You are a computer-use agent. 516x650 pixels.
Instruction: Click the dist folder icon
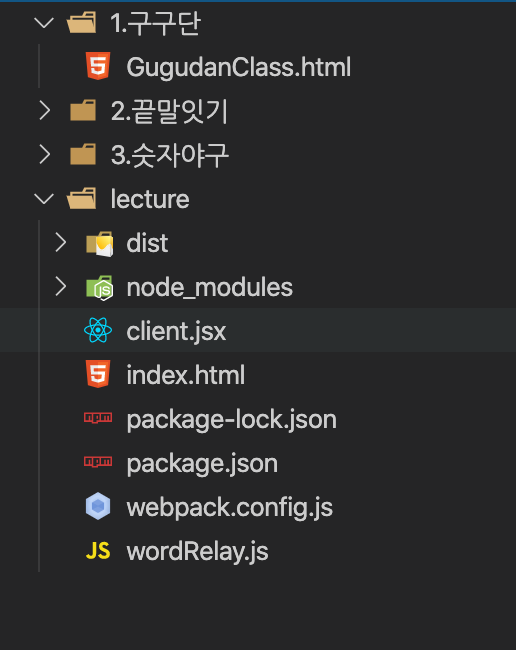(99, 243)
